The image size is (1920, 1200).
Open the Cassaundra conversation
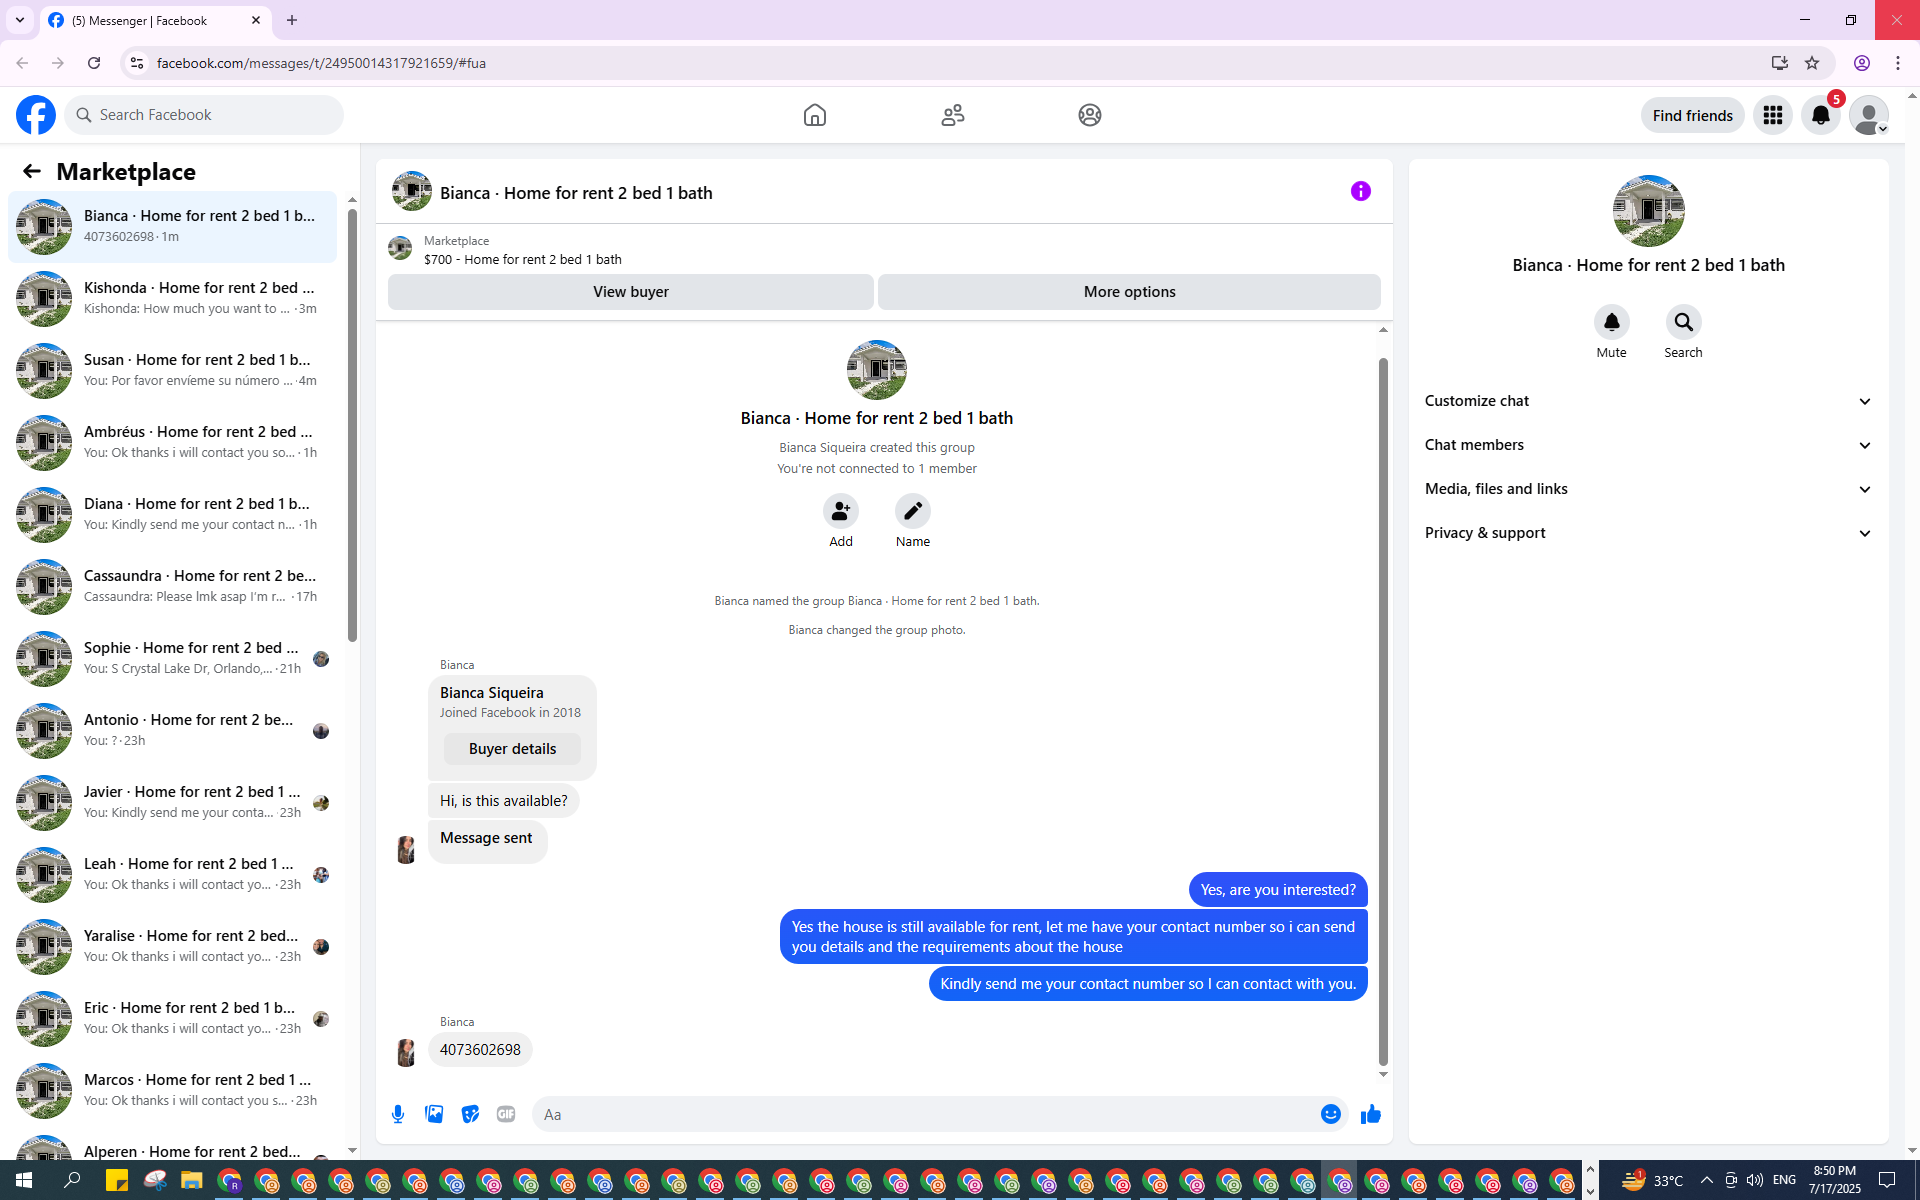click(172, 587)
